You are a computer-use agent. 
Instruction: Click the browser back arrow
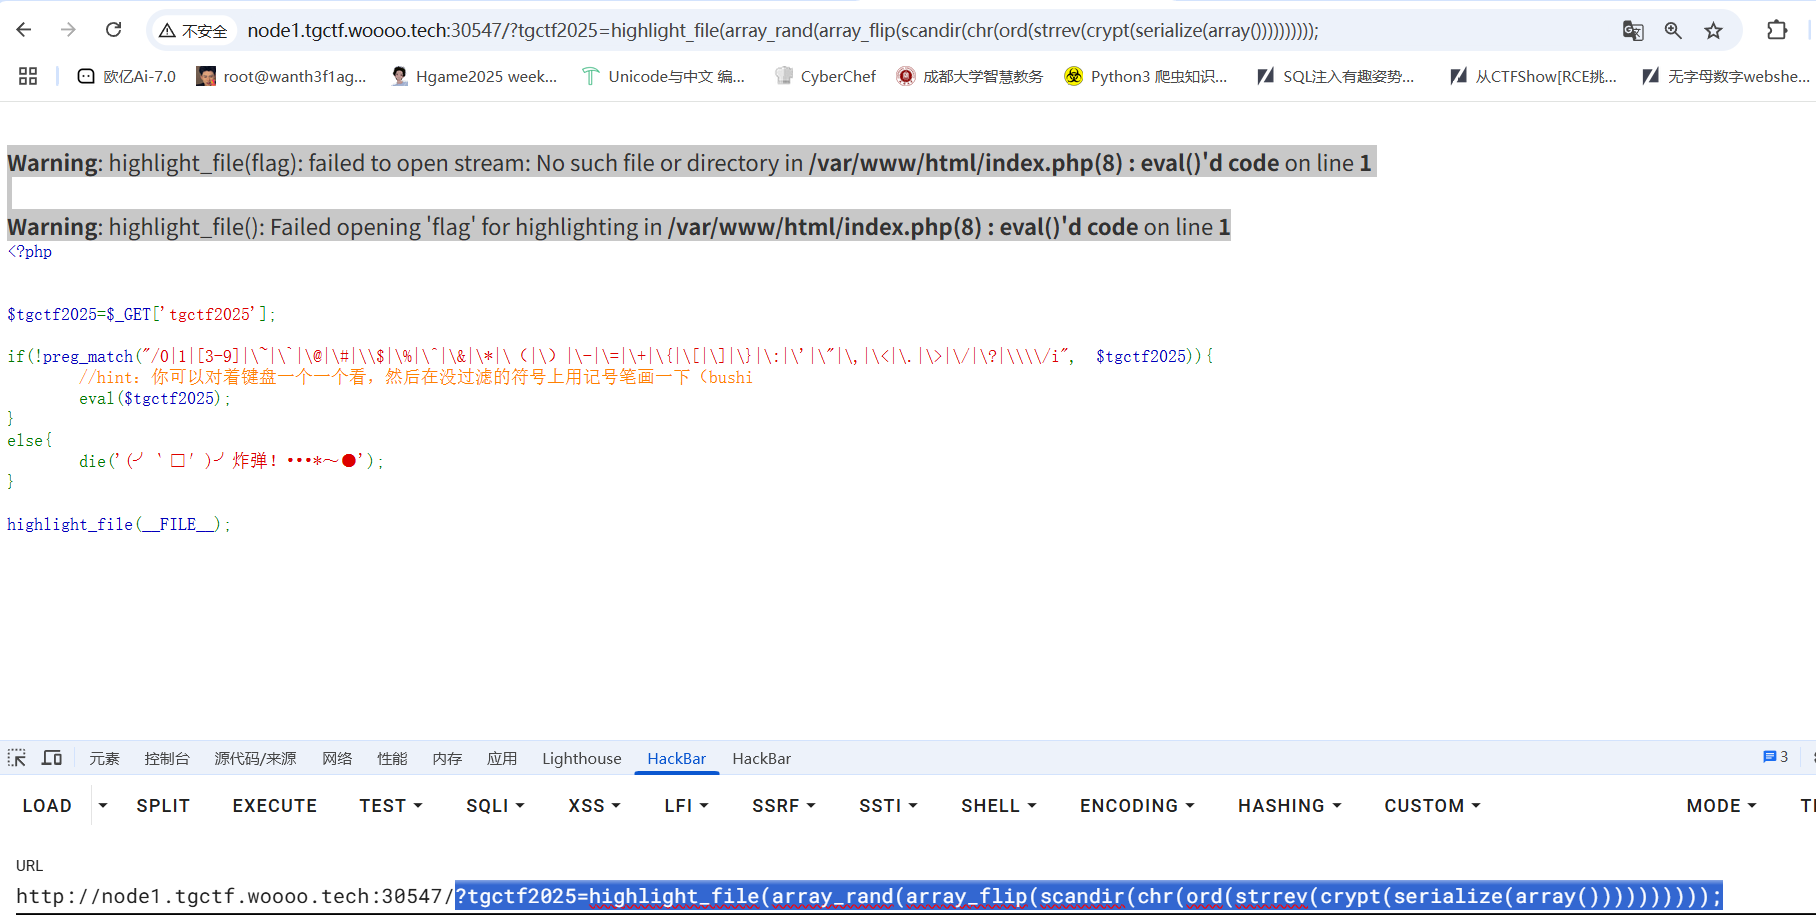[24, 30]
